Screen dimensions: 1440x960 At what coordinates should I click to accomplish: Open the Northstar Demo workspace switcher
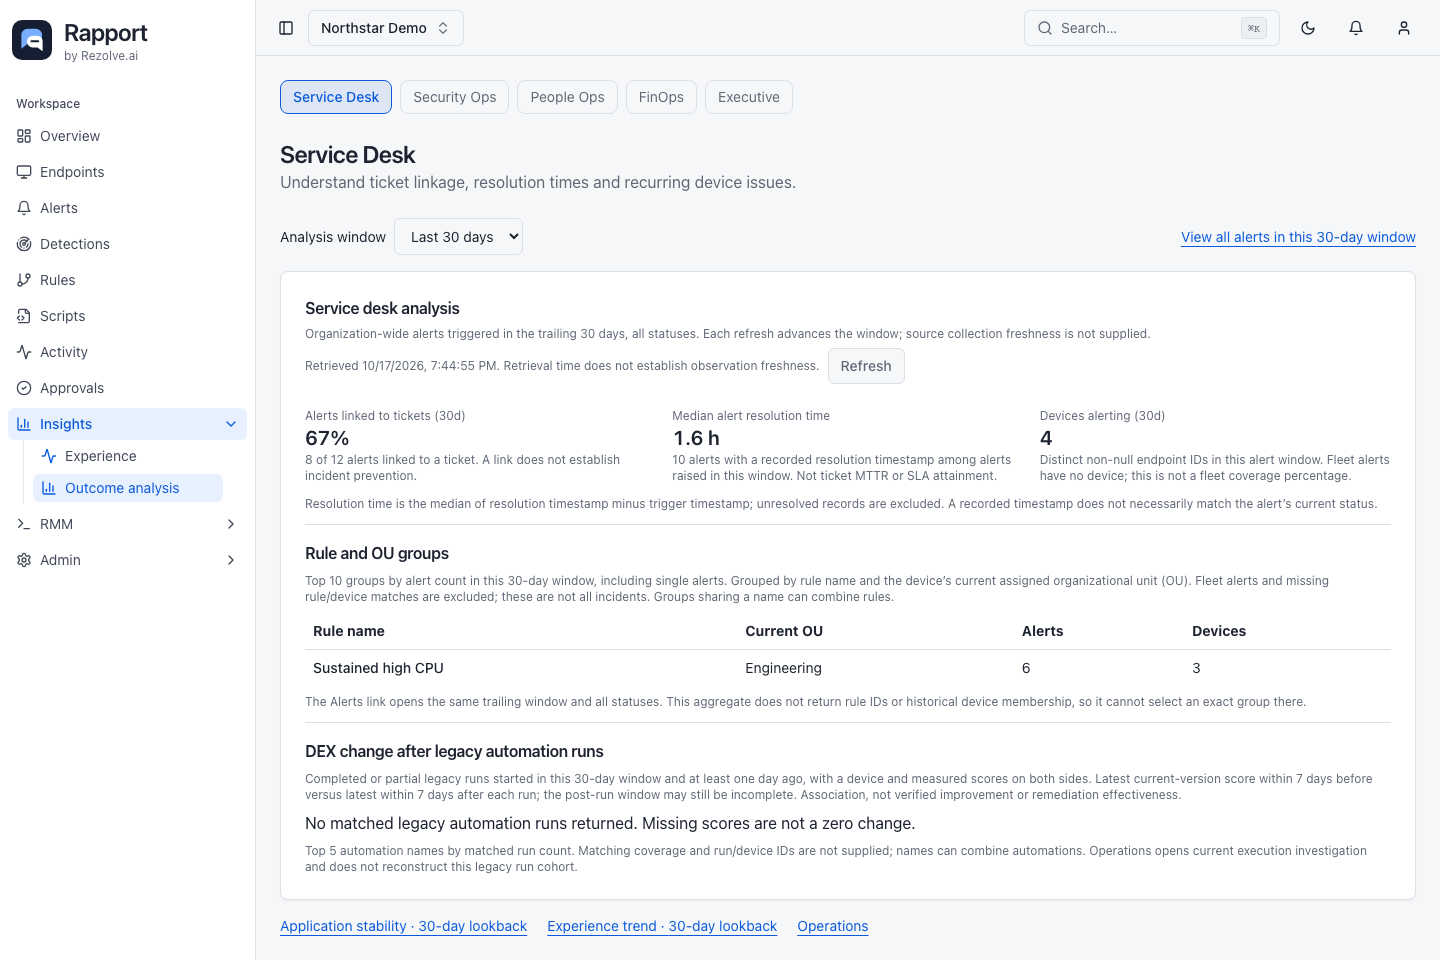tap(386, 28)
